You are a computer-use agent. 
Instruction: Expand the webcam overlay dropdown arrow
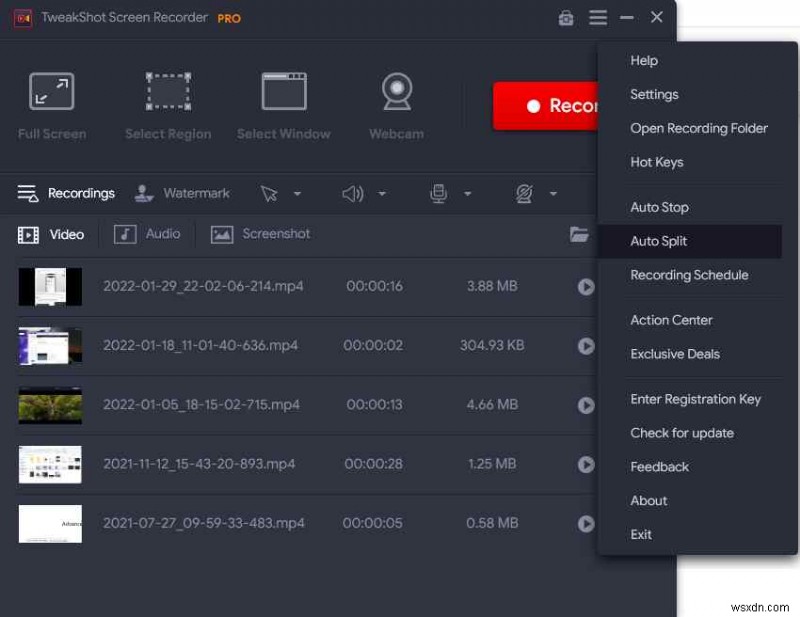554,194
